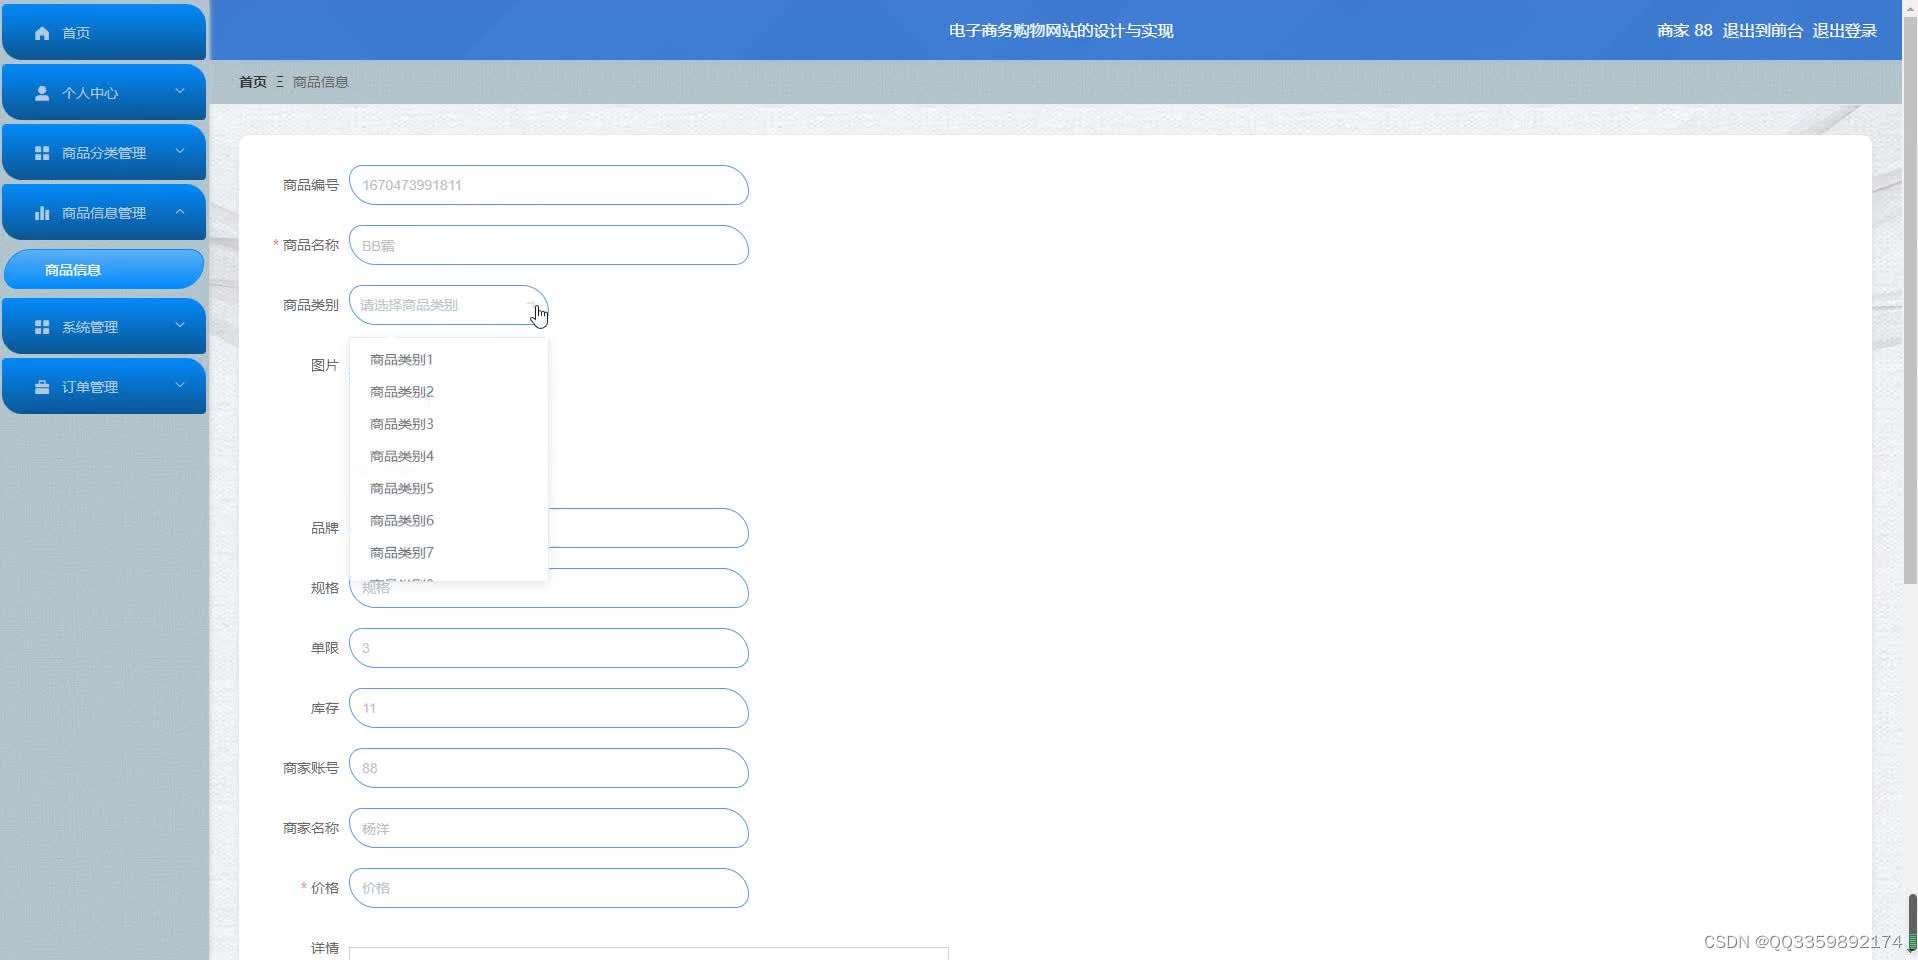
Task: Click the 单限 input field
Action: coord(548,648)
